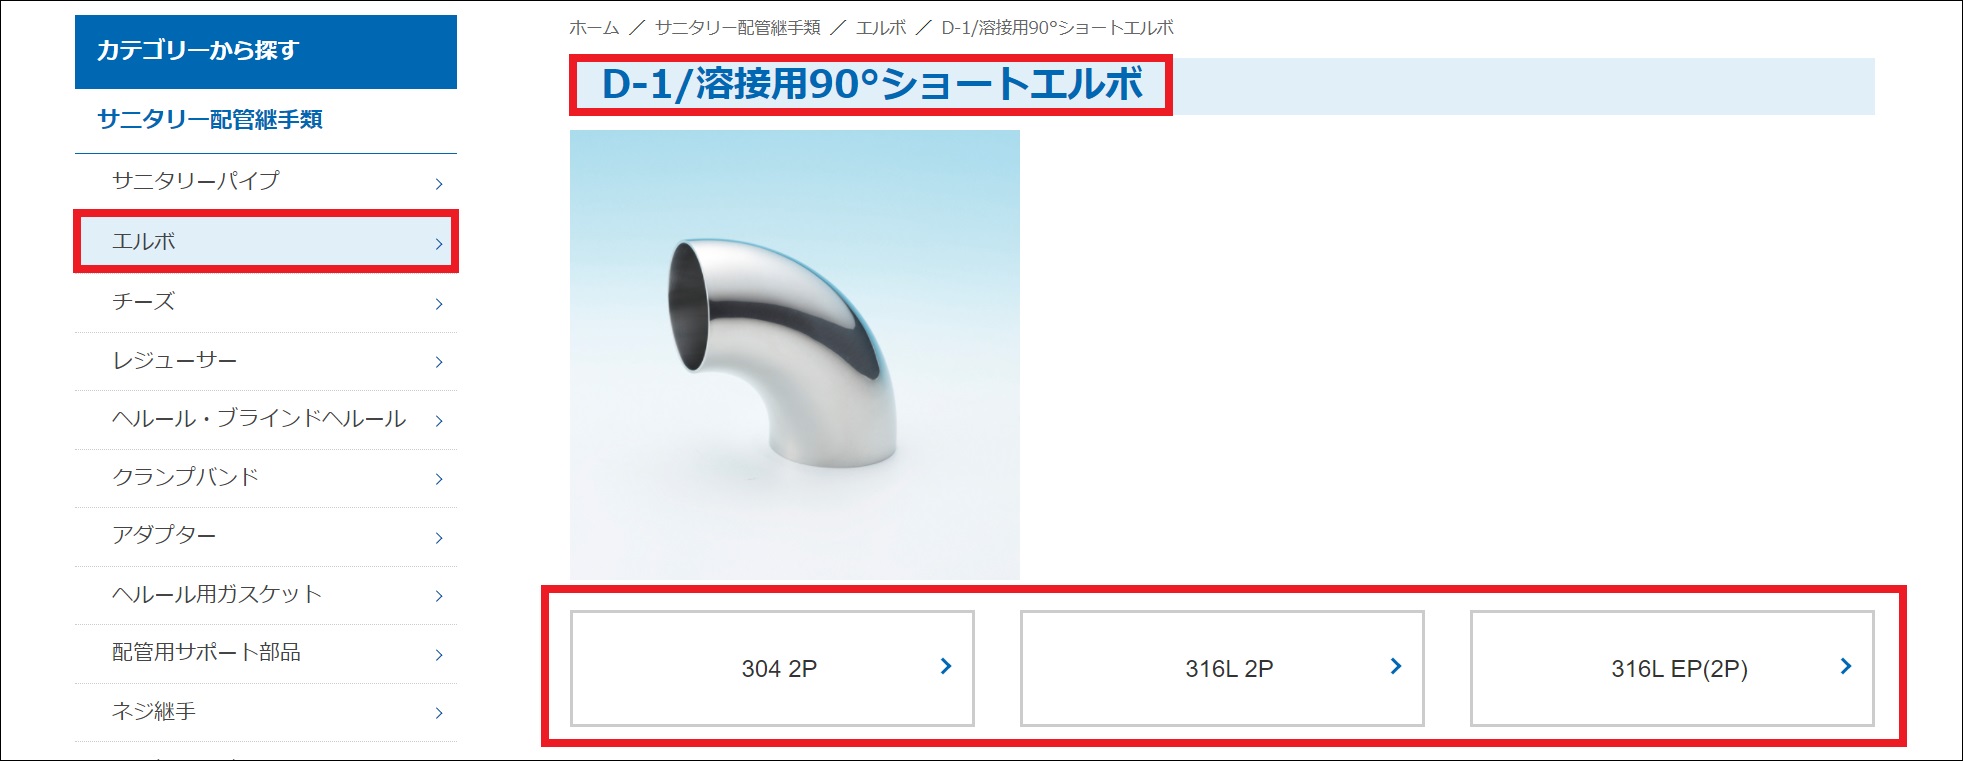Expand the ヘルール用ガスケット category chevron
The width and height of the screenshot is (1963, 761).
coord(439,596)
